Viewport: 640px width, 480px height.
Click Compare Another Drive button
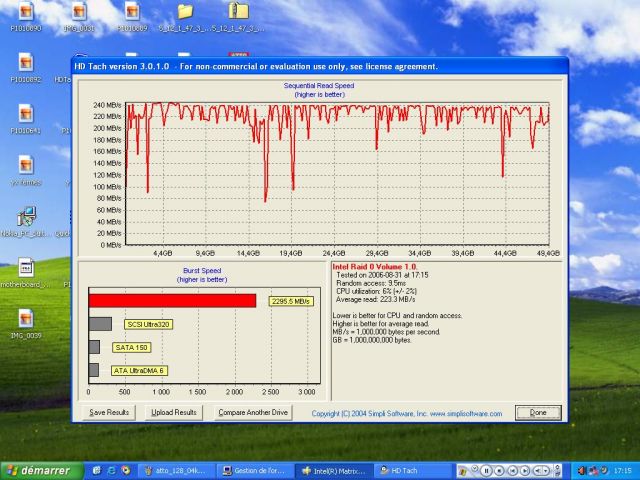(253, 413)
